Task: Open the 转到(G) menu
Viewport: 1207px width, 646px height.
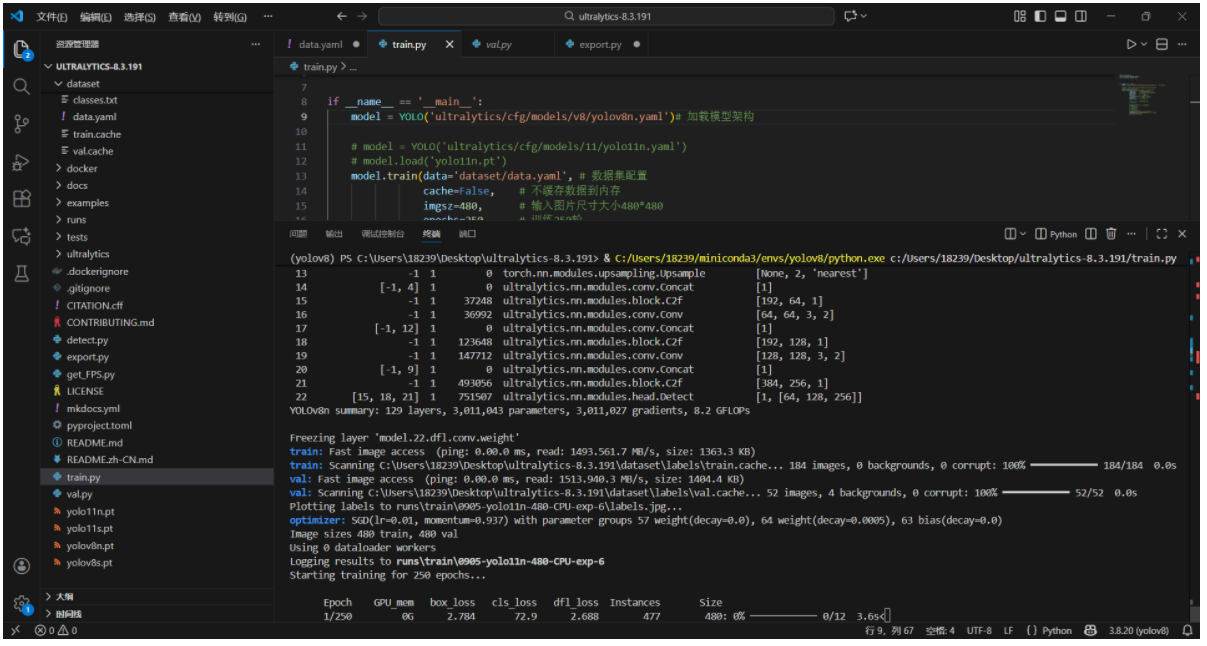Action: coord(230,17)
